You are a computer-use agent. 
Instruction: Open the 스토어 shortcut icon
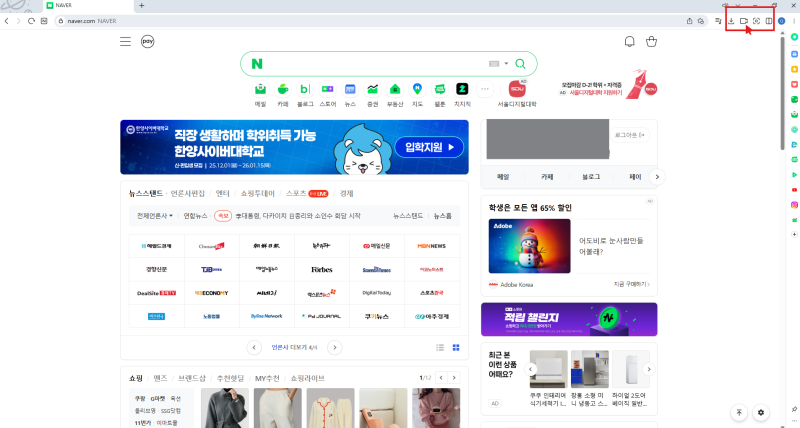[x=328, y=89]
